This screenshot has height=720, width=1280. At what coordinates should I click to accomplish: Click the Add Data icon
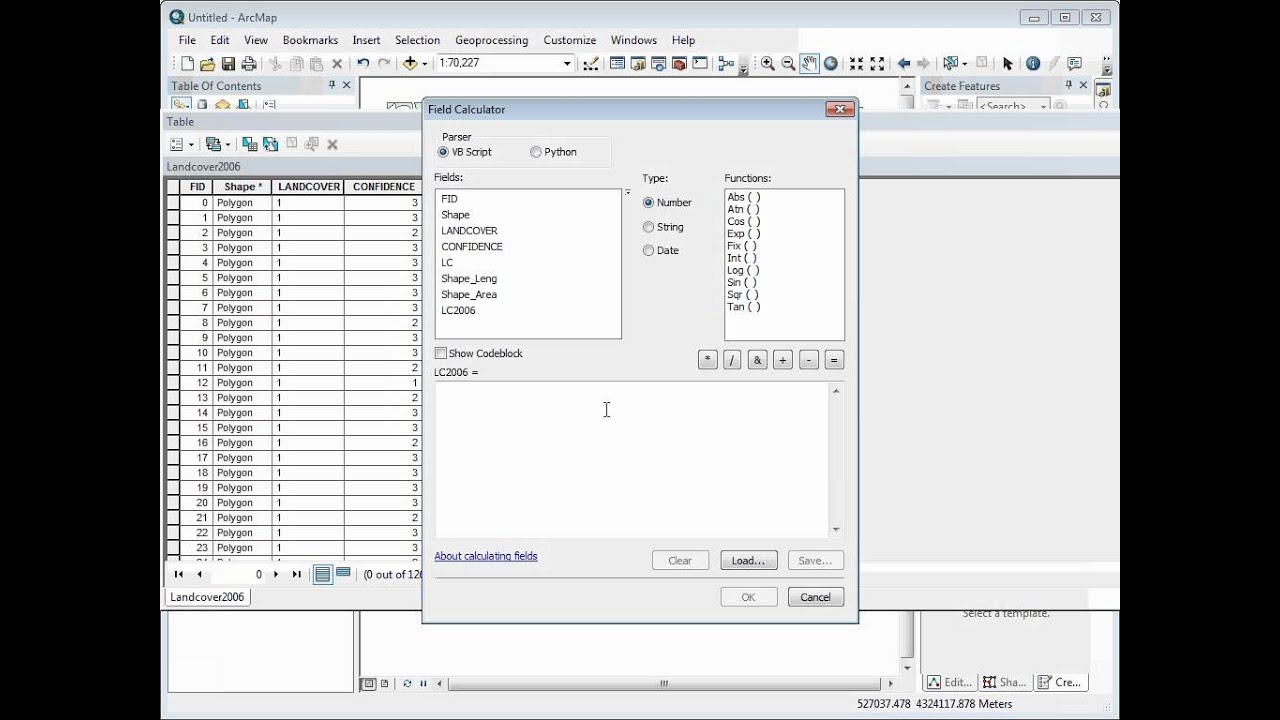click(x=410, y=64)
